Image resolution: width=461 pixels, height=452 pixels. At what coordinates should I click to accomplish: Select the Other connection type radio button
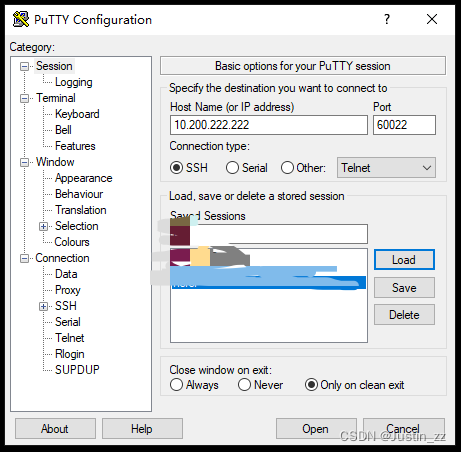(287, 168)
